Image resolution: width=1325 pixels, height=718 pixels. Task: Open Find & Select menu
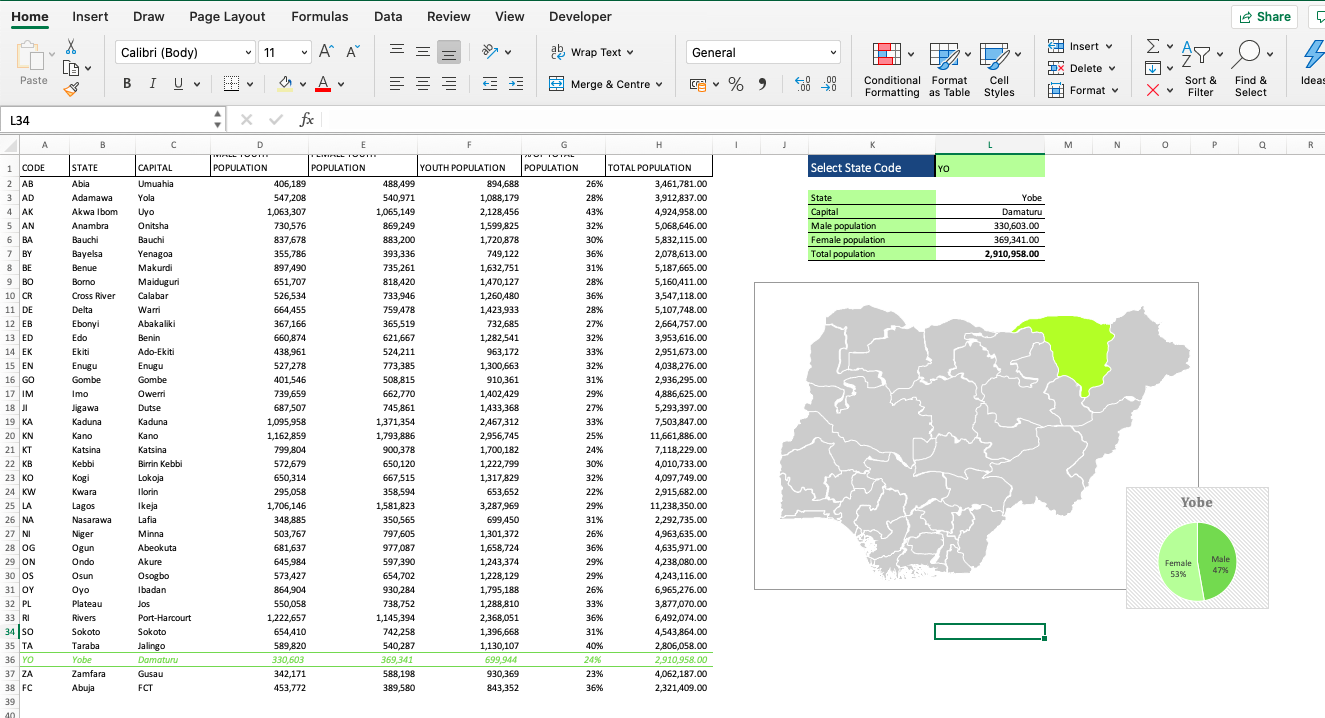(x=1250, y=69)
